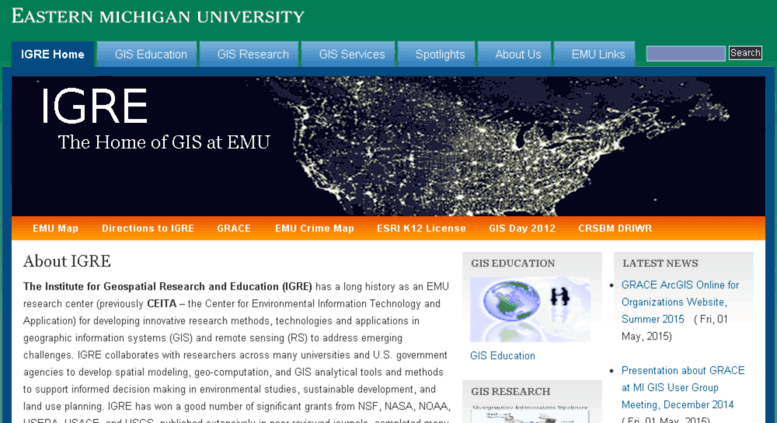Image resolution: width=777 pixels, height=423 pixels.
Task: Click into the site search field
Action: [686, 53]
